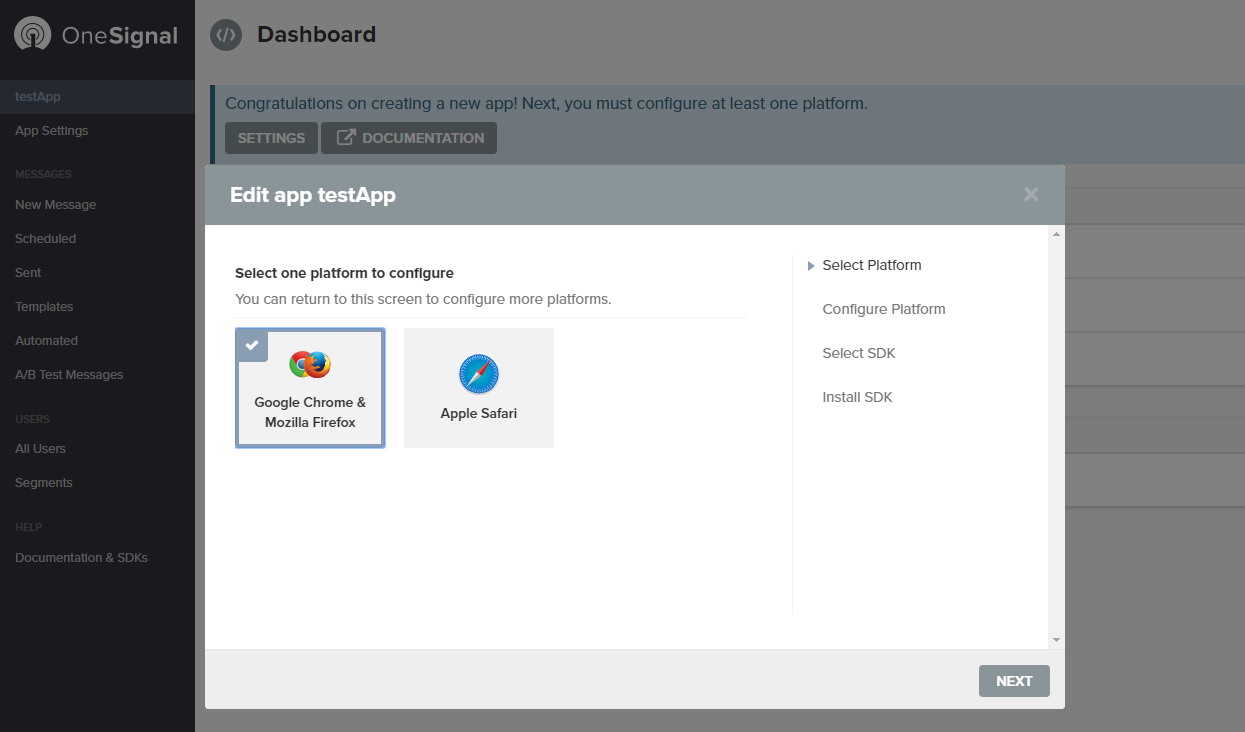This screenshot has width=1245, height=732.
Task: Open A/B Test Messages in sidebar
Action: tap(69, 375)
